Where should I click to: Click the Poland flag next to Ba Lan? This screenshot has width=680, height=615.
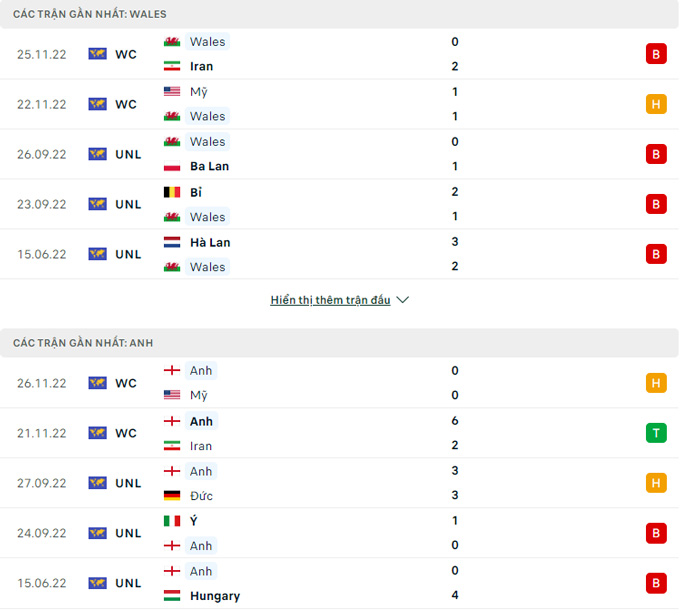click(172, 166)
